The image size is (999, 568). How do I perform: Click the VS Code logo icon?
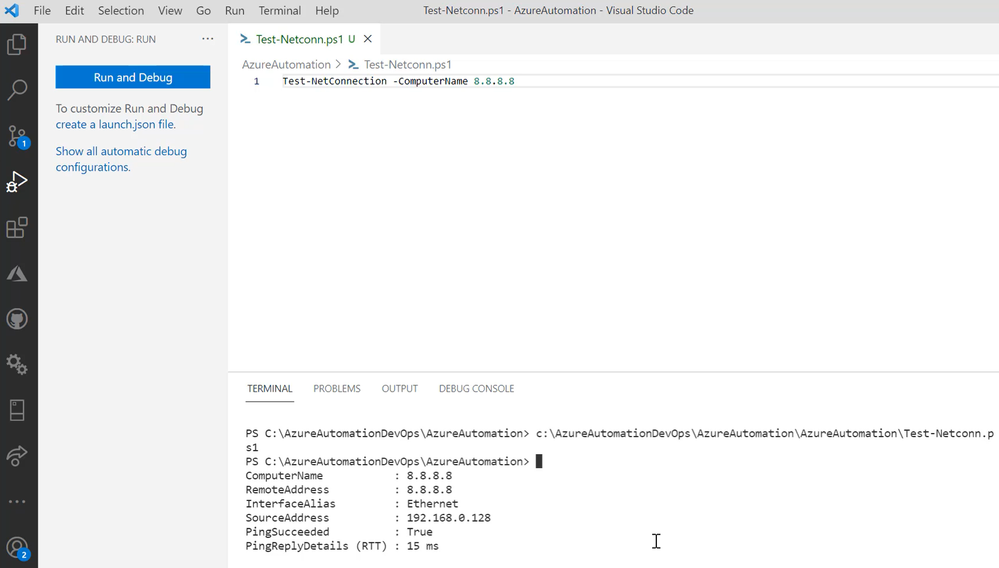(12, 10)
